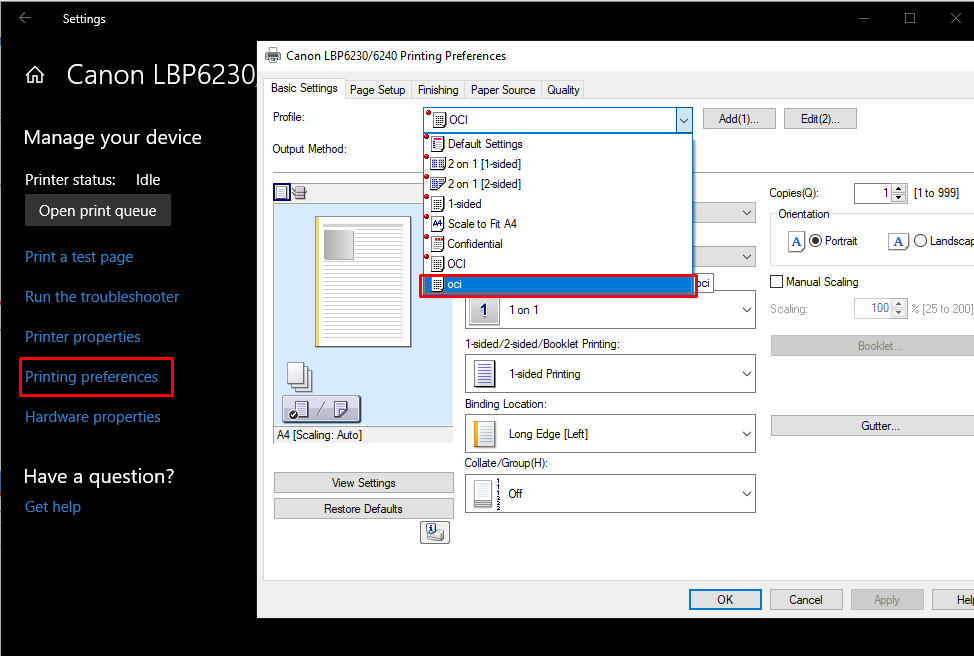Switch to Paper Source tab
This screenshot has width=974, height=656.
point(503,90)
